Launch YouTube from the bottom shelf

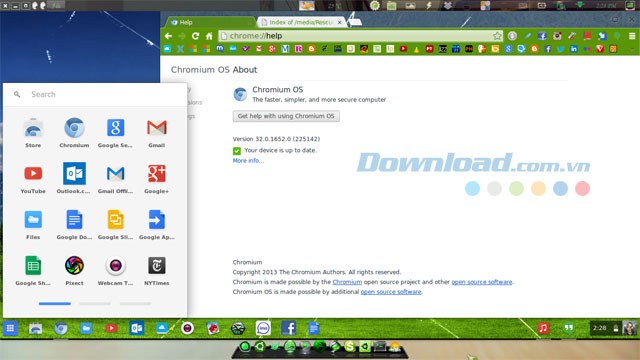(x=111, y=328)
